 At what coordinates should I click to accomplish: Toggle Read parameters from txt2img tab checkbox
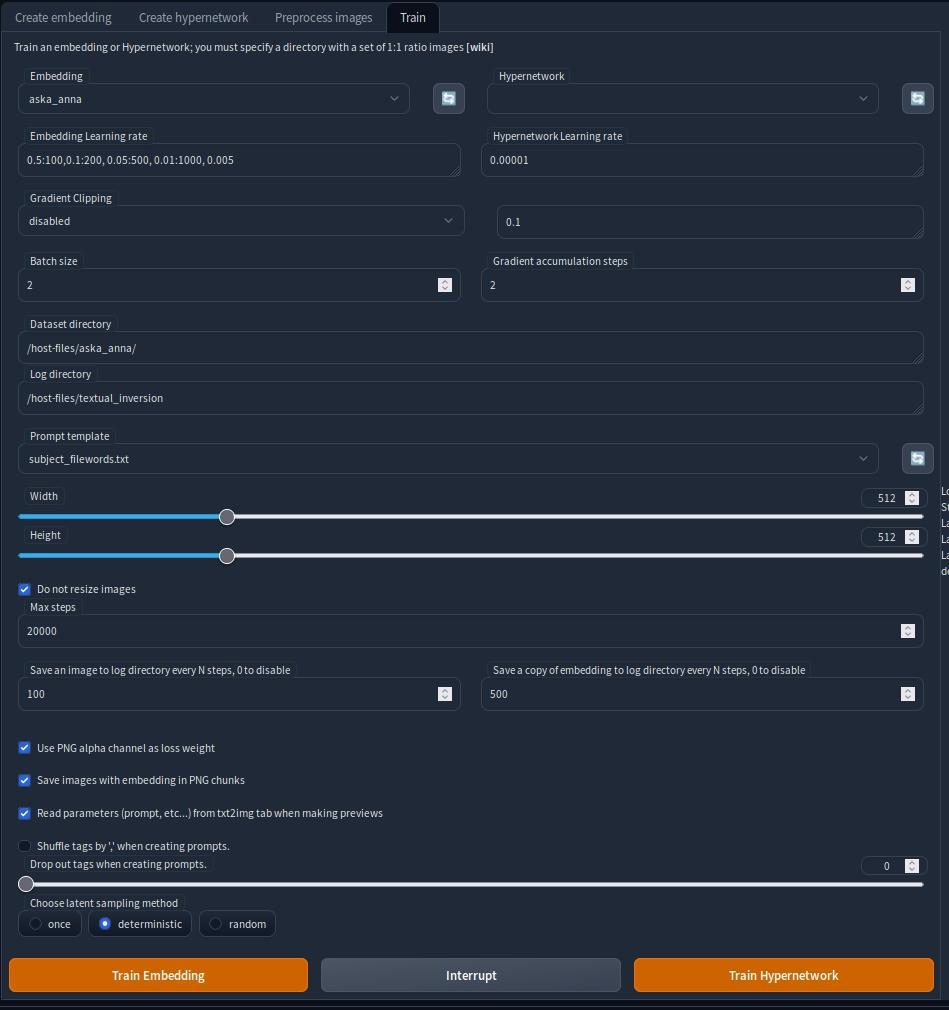24,813
